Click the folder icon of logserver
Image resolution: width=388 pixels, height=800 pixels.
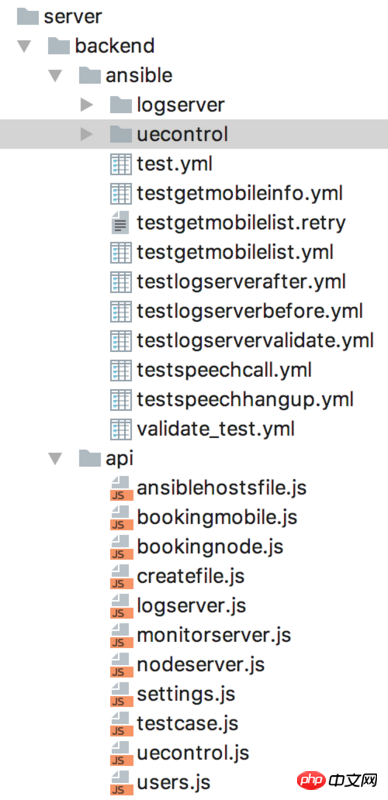(x=120, y=105)
